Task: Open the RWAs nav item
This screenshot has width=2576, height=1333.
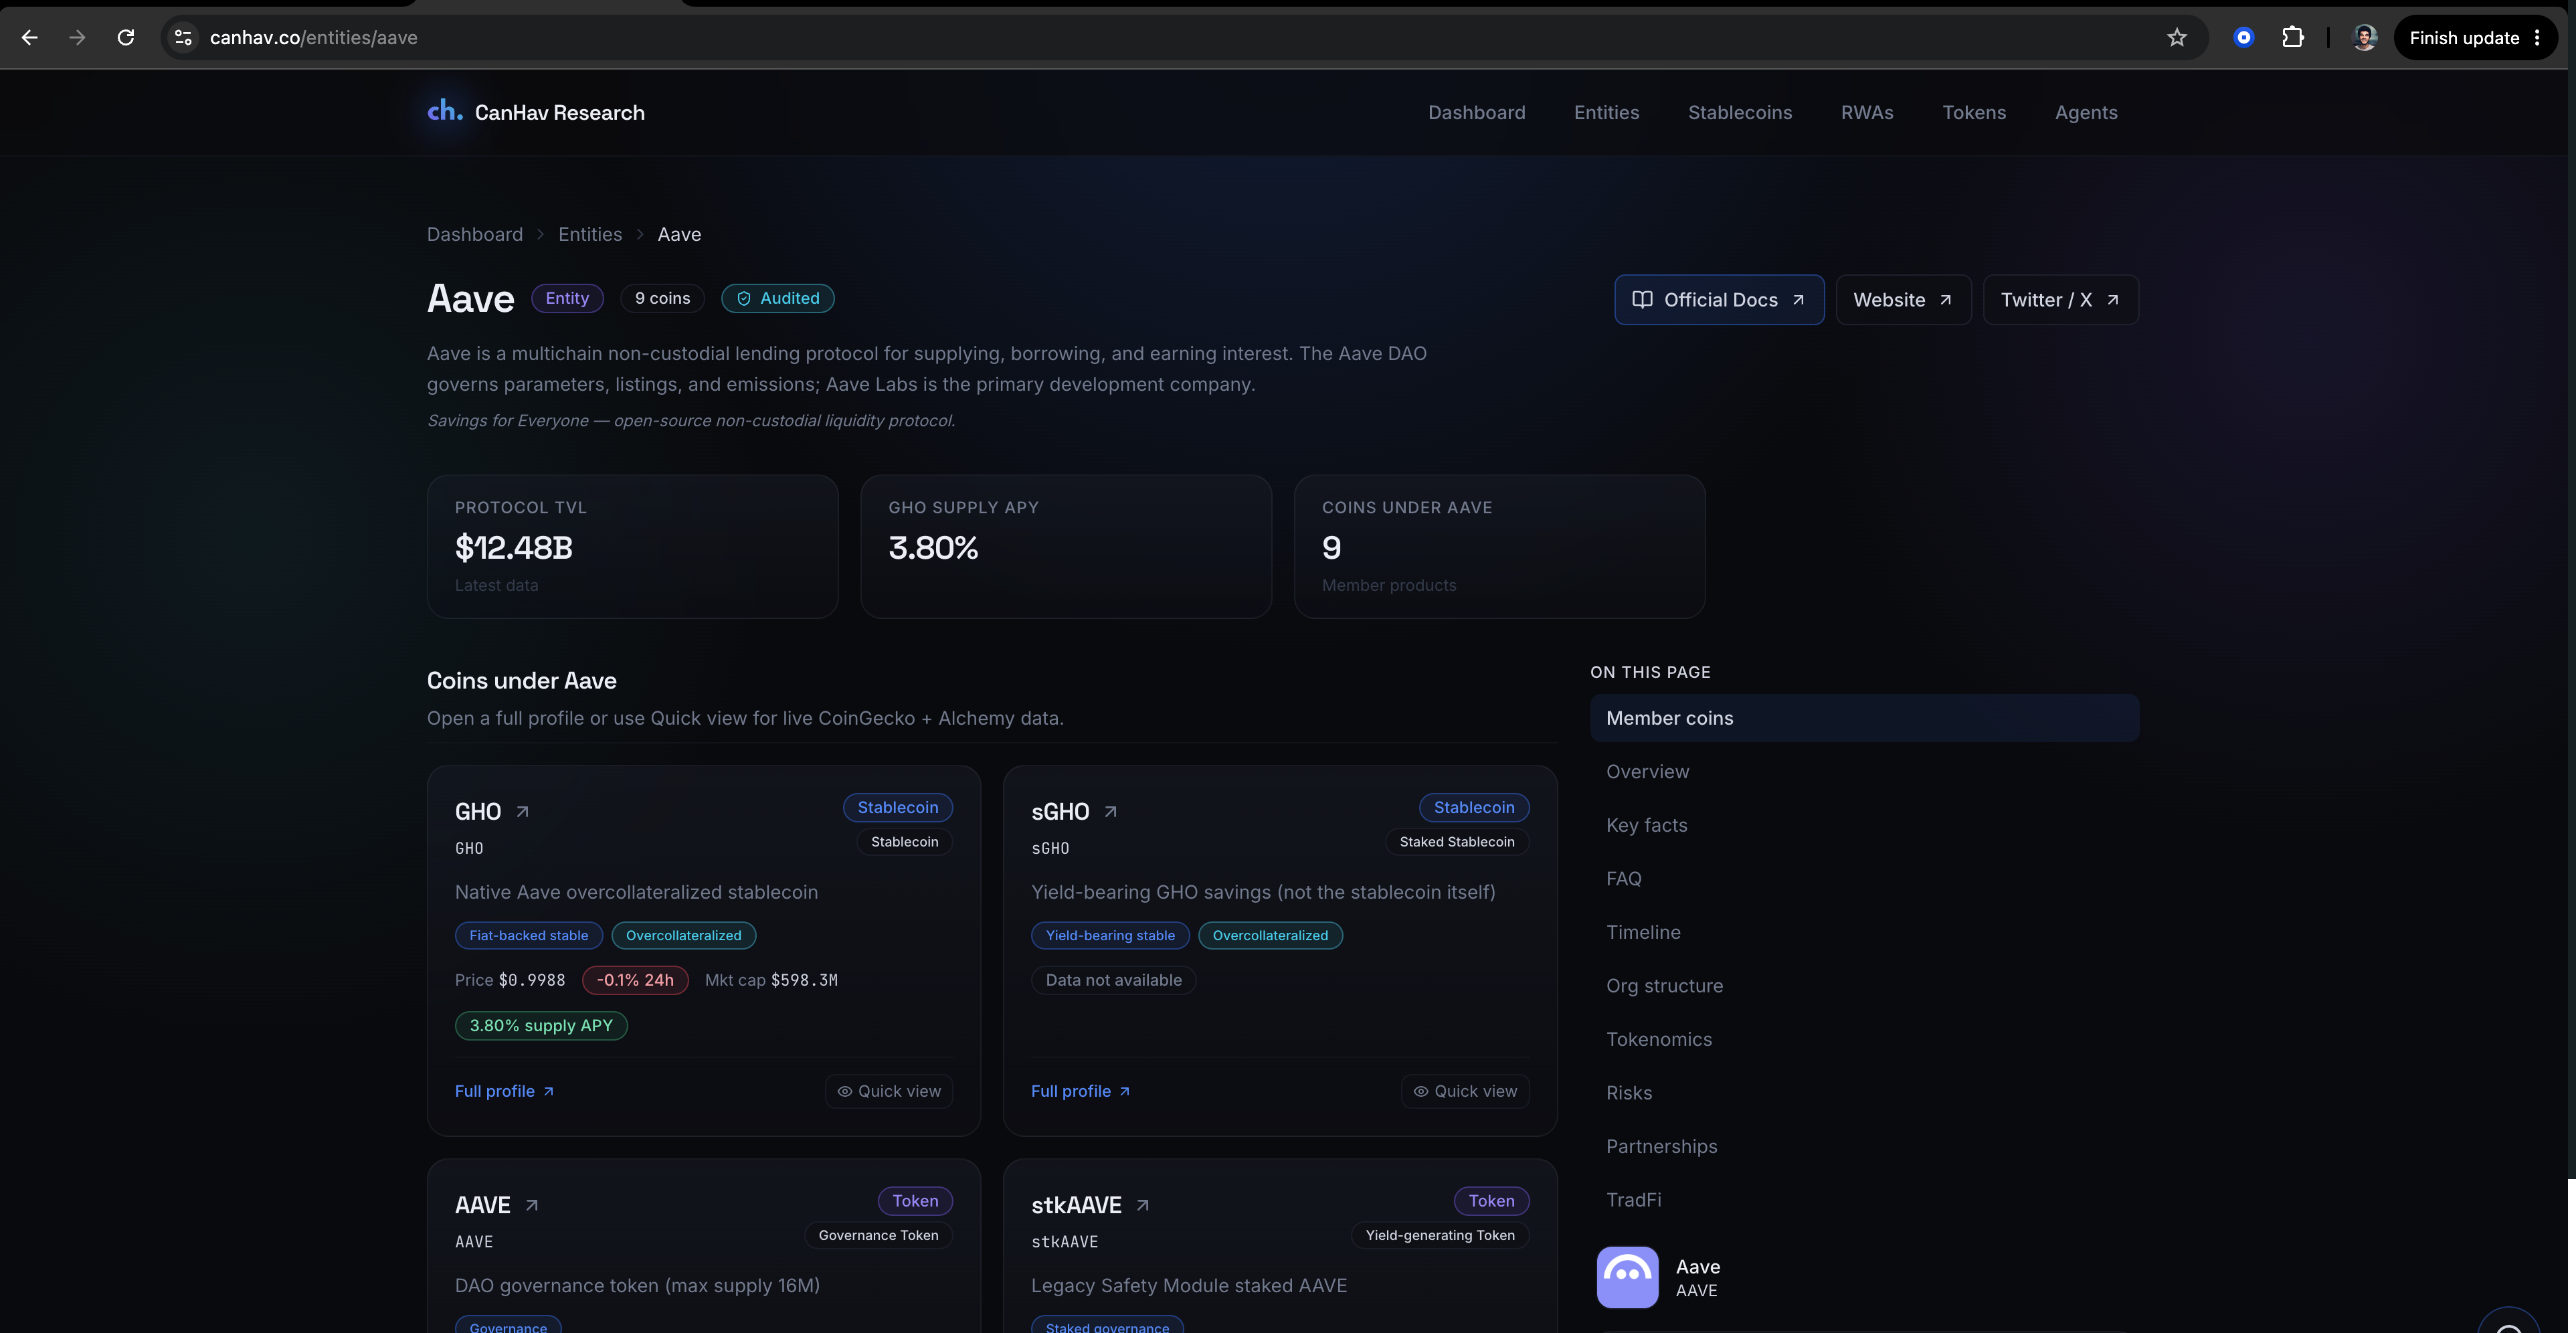Action: (x=1867, y=113)
